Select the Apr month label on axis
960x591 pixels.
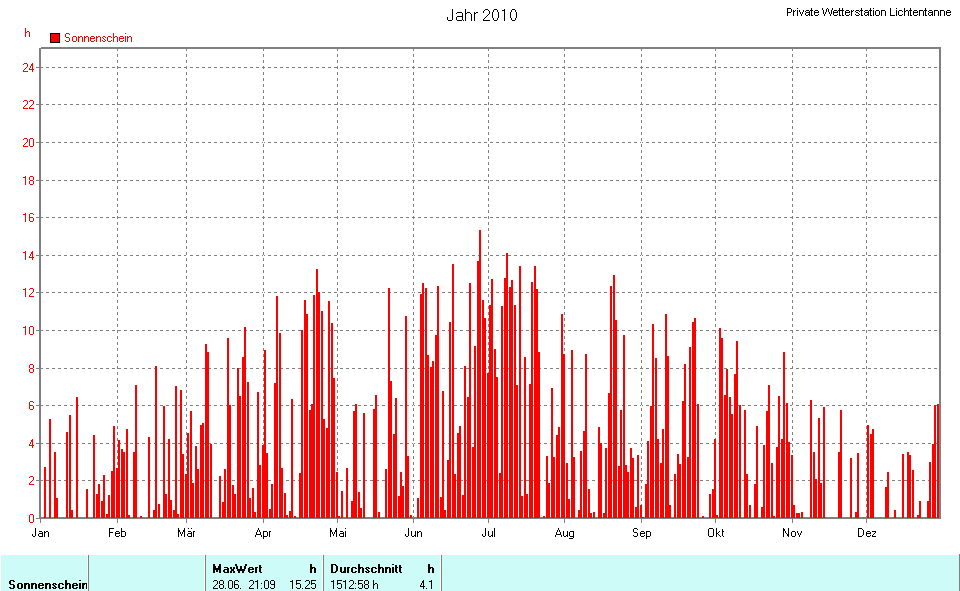pyautogui.click(x=263, y=533)
